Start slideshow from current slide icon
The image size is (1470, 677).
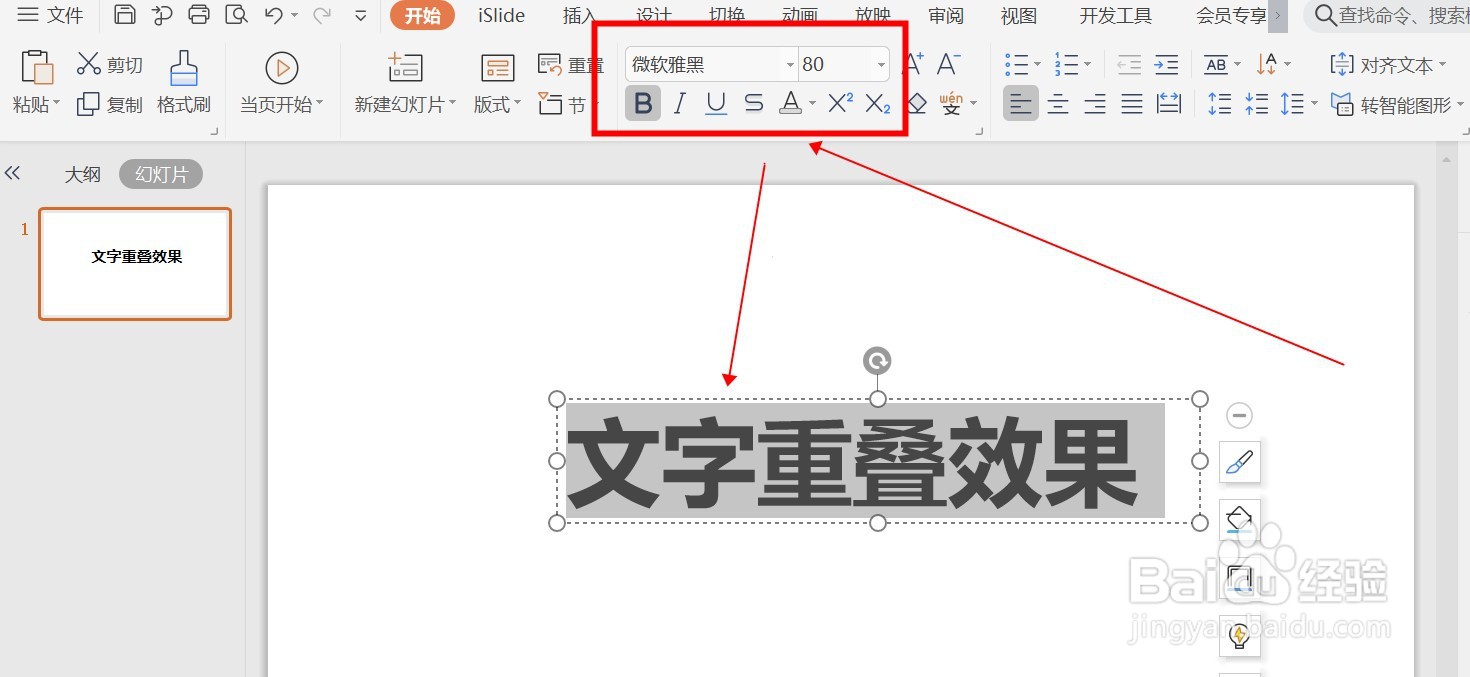[x=282, y=67]
